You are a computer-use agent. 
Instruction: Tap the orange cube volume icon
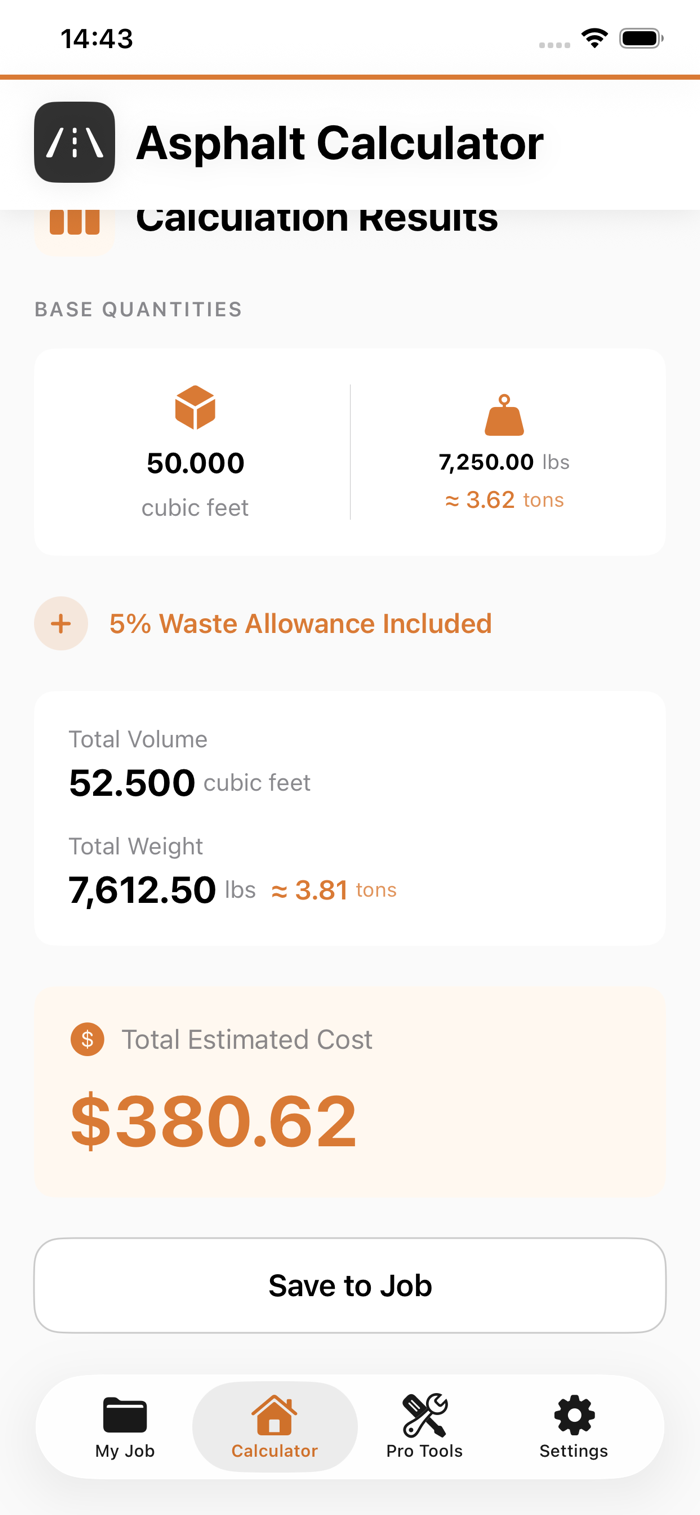[195, 408]
